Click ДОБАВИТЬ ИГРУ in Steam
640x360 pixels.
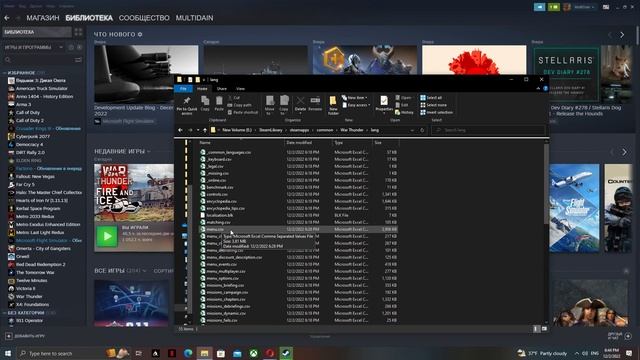point(26,336)
